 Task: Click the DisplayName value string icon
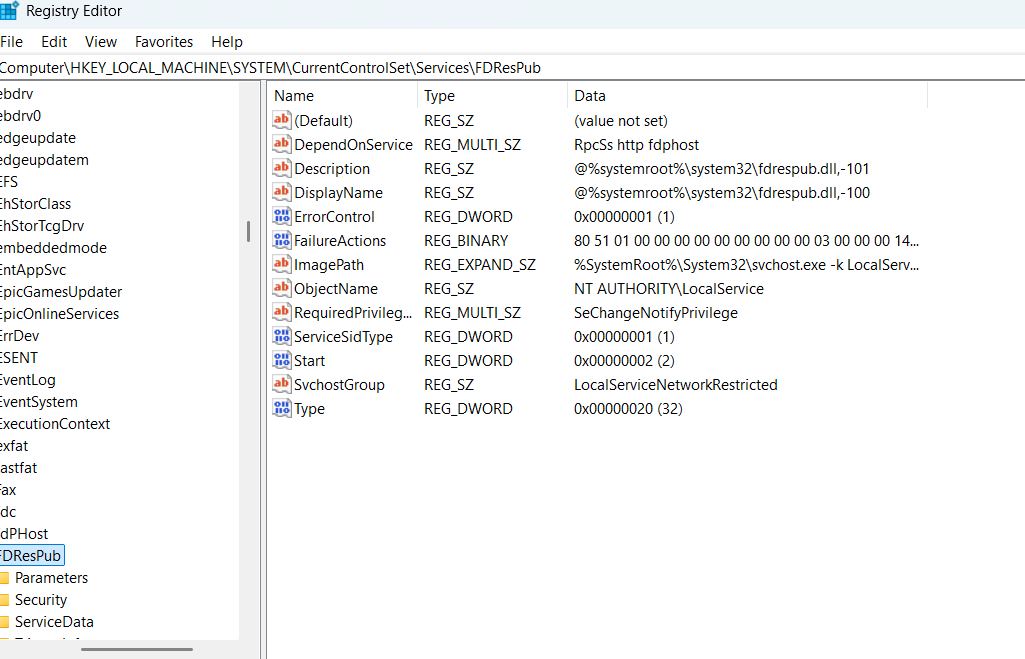pyautogui.click(x=282, y=192)
